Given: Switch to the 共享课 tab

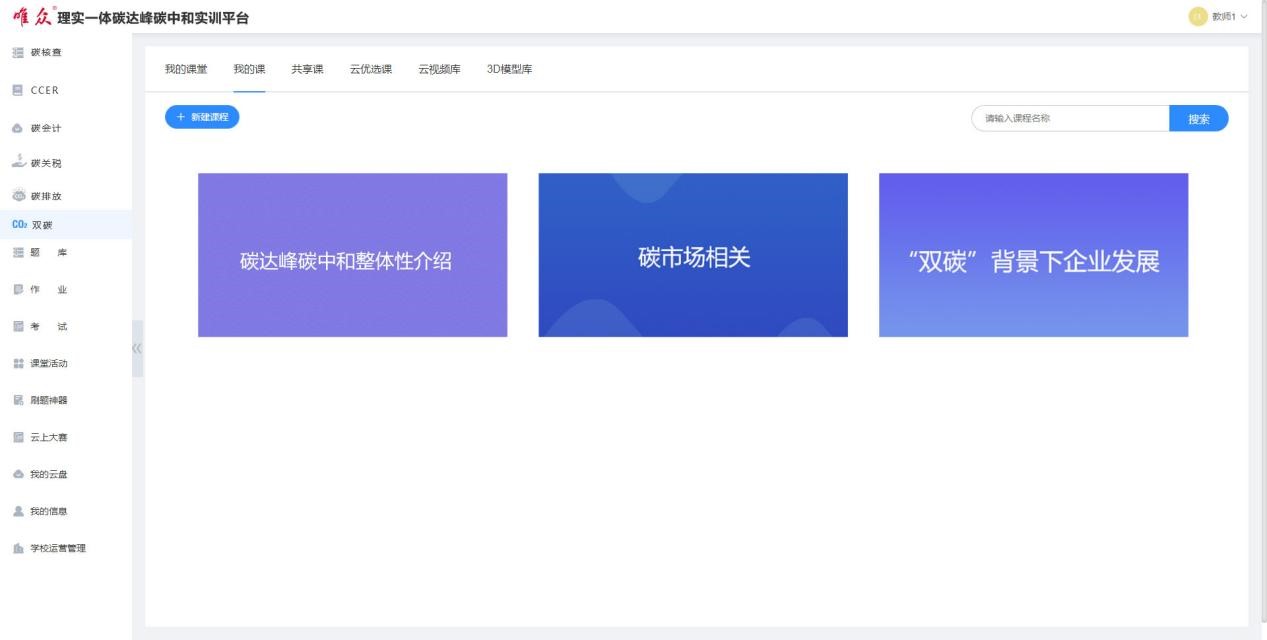Looking at the screenshot, I should [x=307, y=69].
